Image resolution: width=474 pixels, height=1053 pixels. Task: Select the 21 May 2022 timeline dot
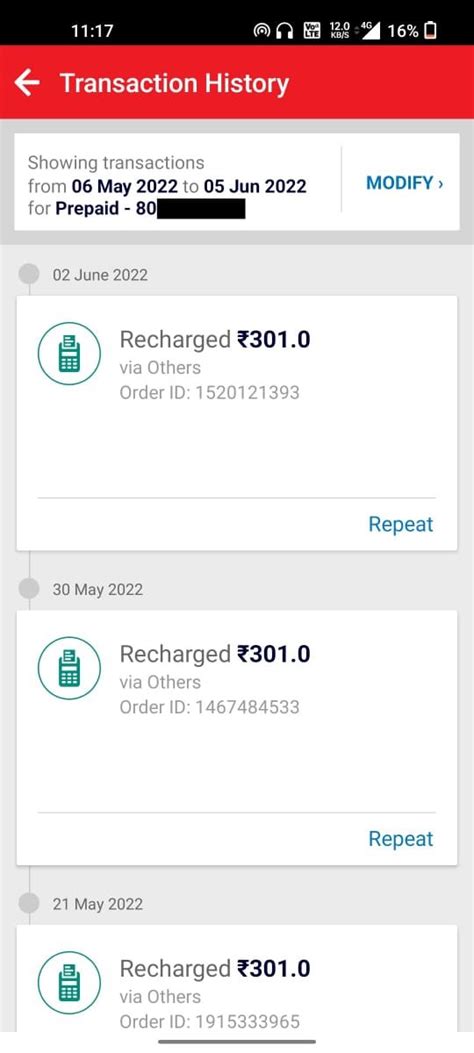tap(29, 903)
